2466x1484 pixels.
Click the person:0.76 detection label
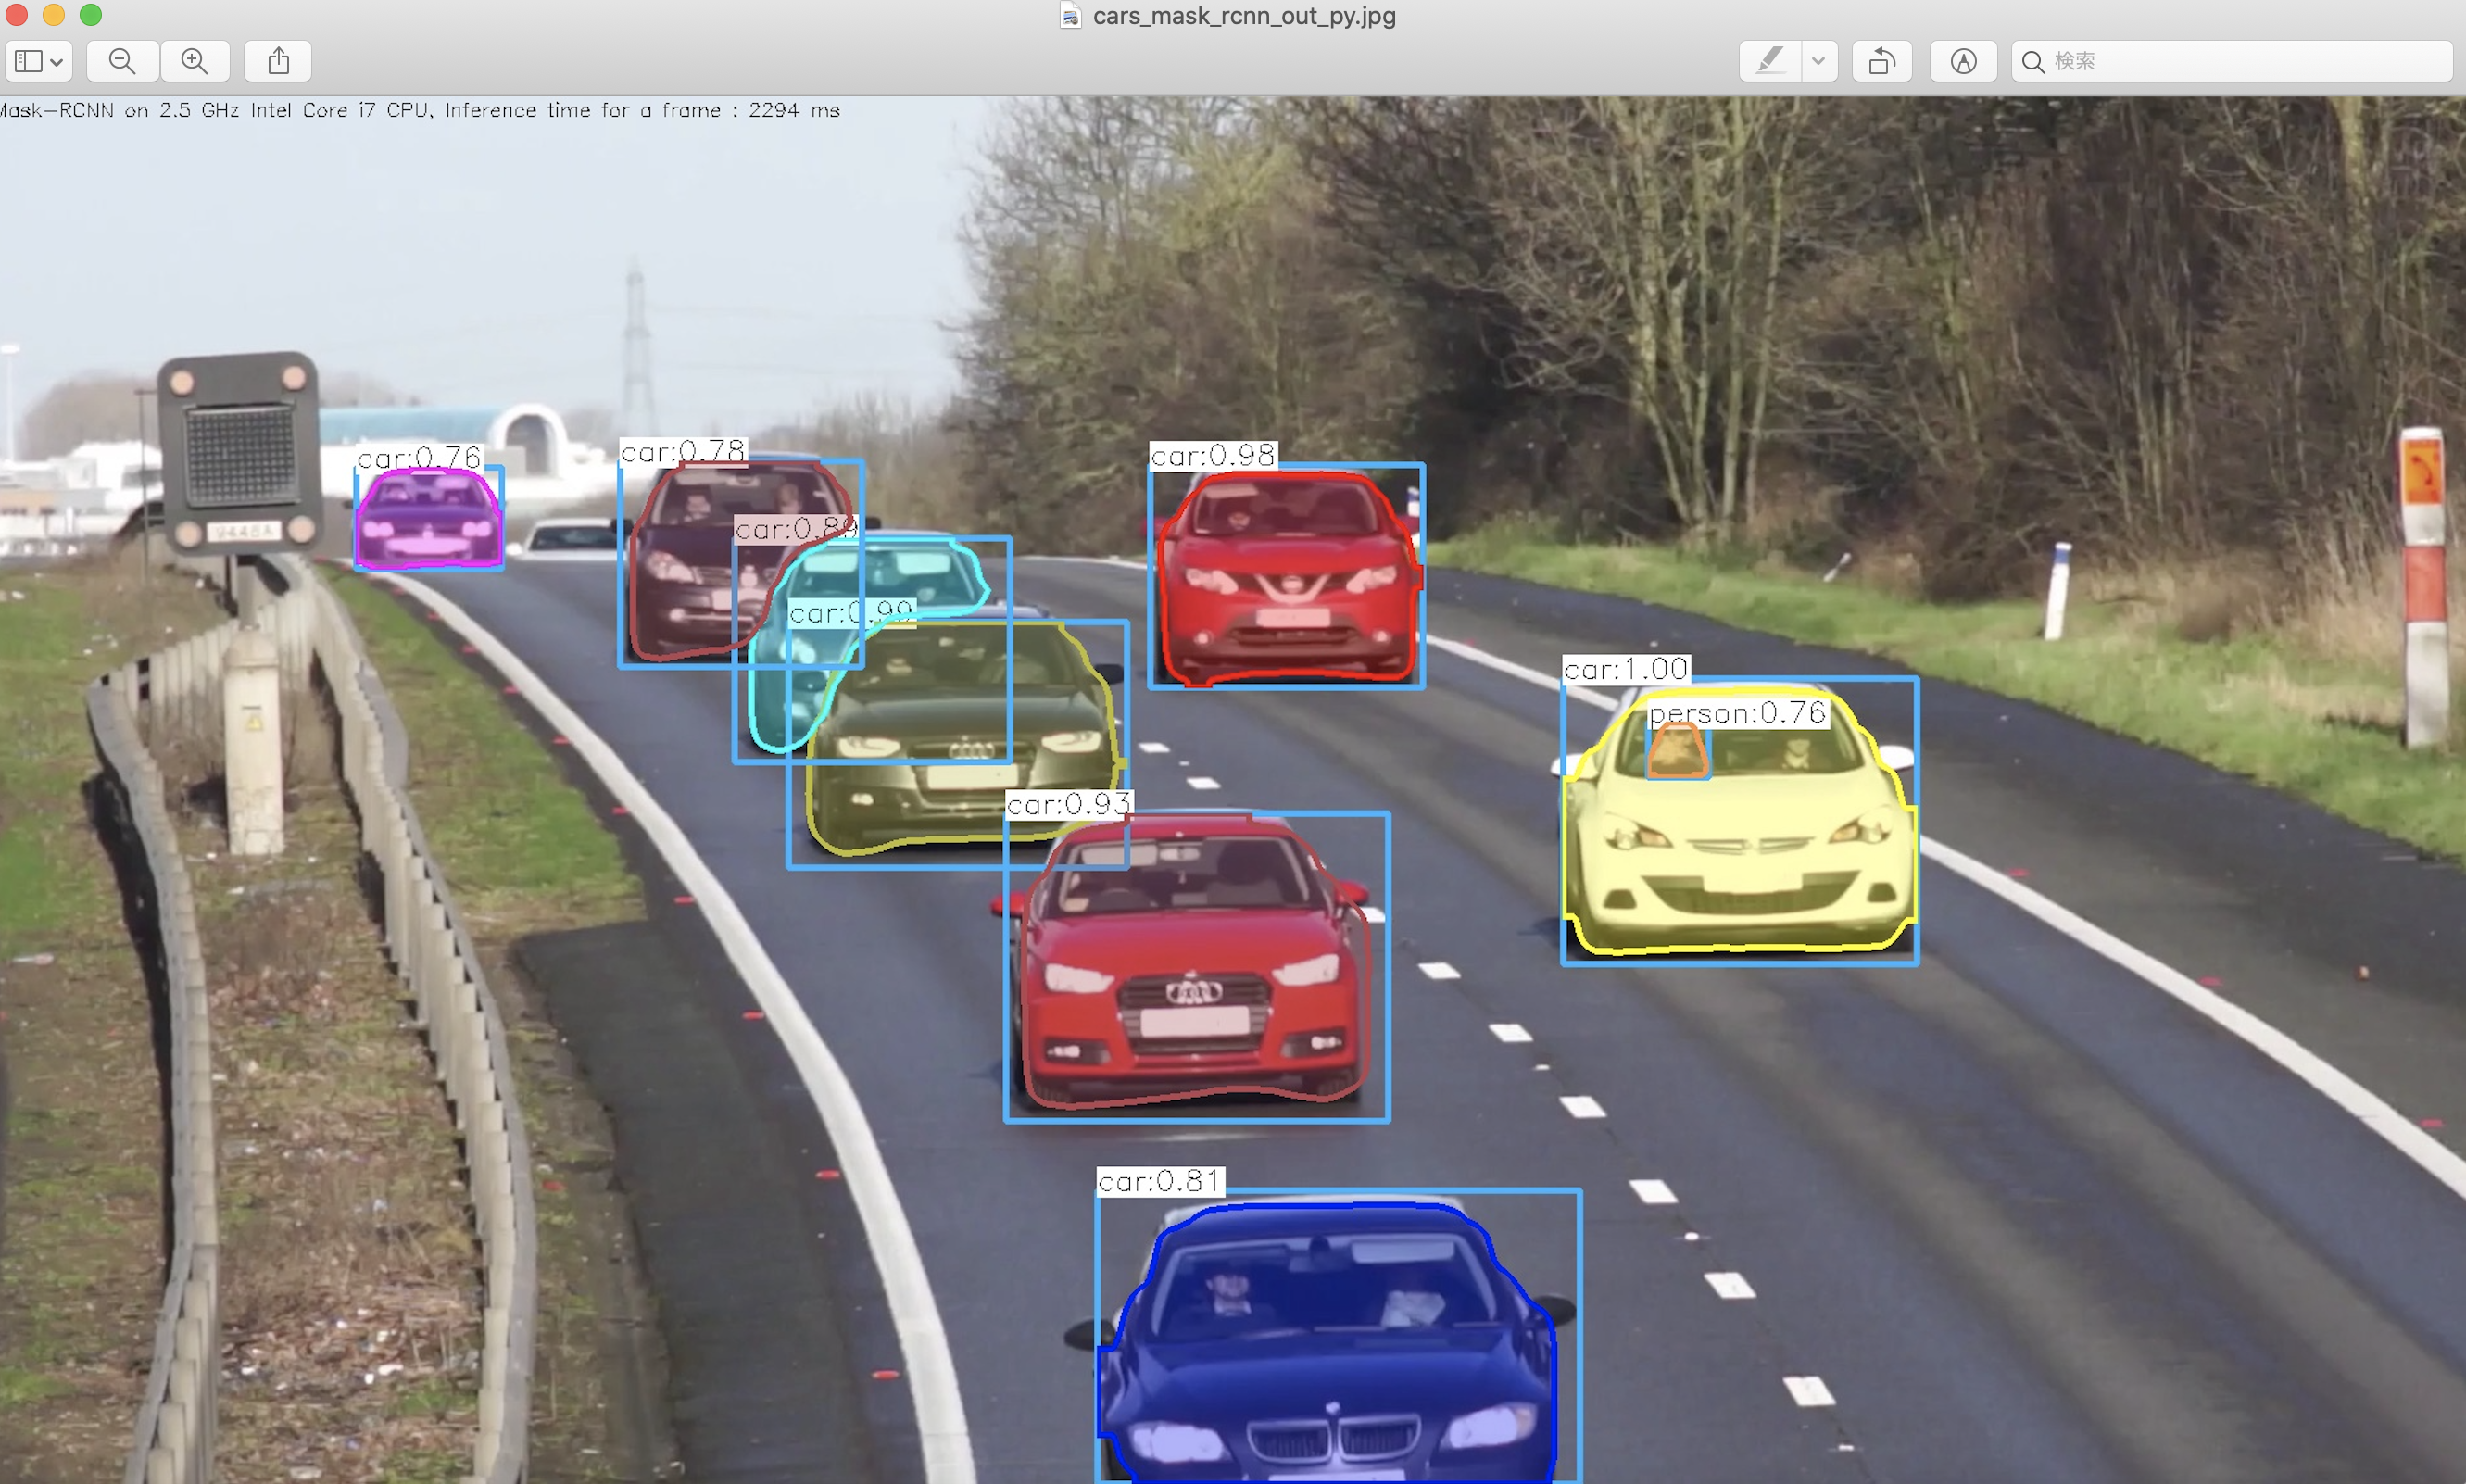tap(1737, 713)
